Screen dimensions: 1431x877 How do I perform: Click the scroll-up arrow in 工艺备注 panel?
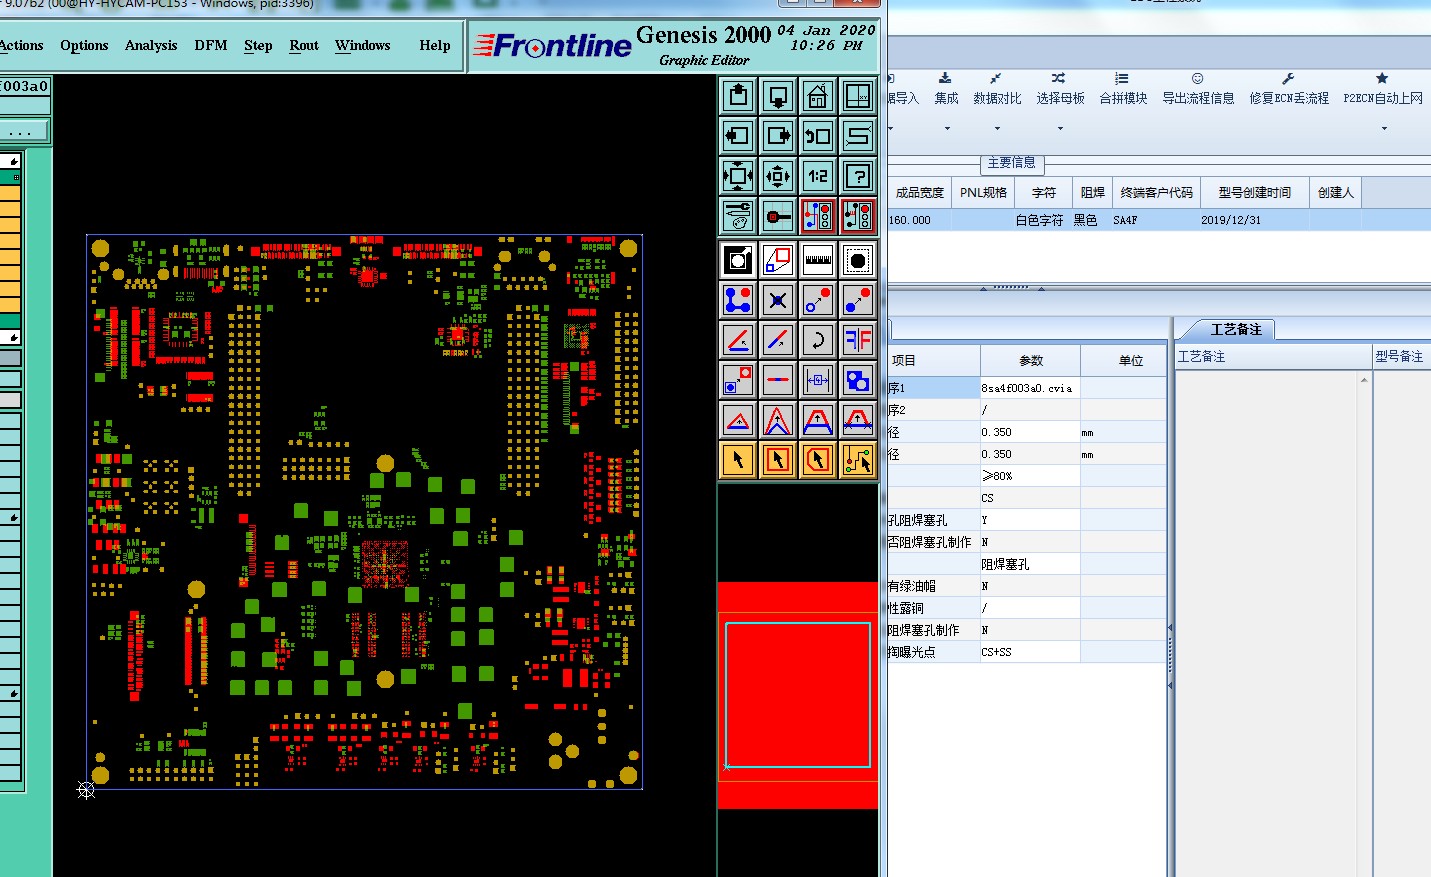1363,380
